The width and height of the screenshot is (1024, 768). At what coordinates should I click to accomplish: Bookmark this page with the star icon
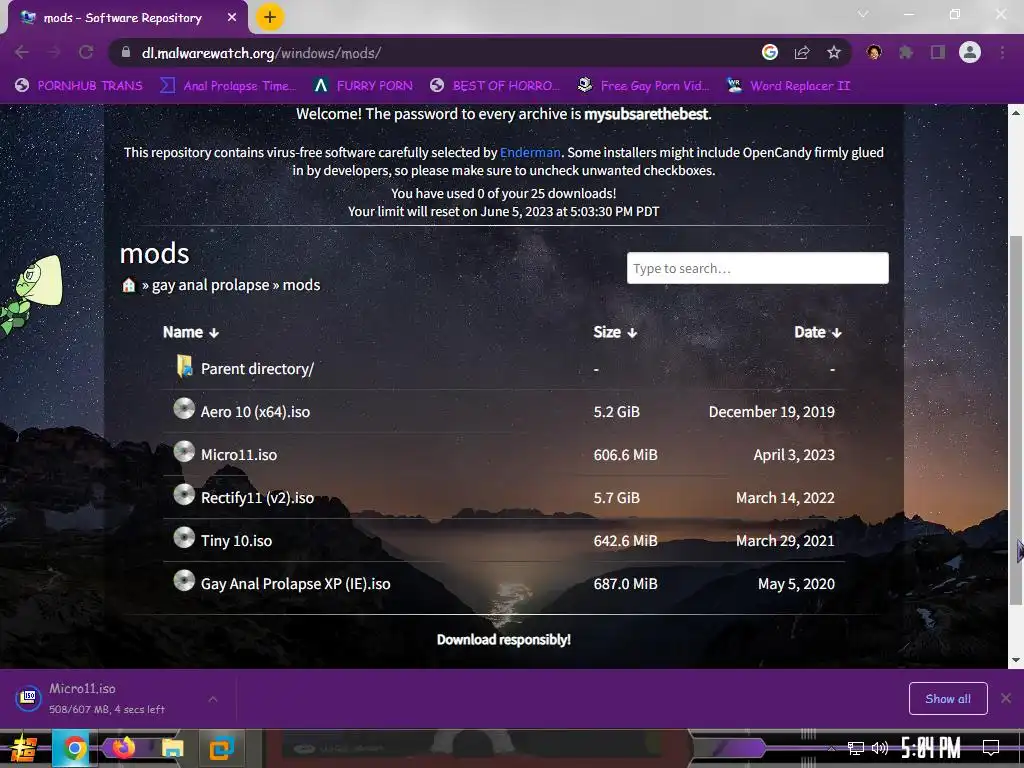click(834, 52)
